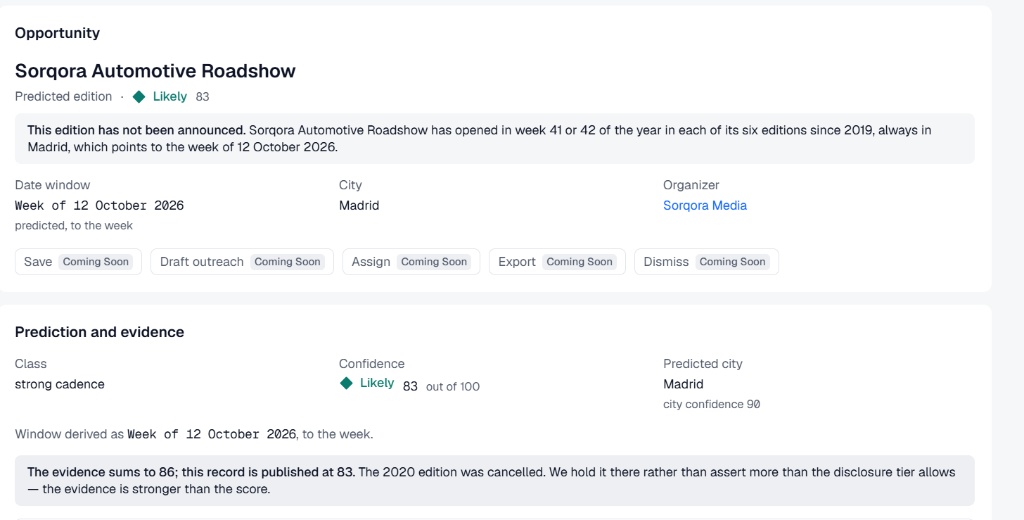
Task: Click the Coming Soon badge on Assign
Action: pyautogui.click(x=434, y=261)
